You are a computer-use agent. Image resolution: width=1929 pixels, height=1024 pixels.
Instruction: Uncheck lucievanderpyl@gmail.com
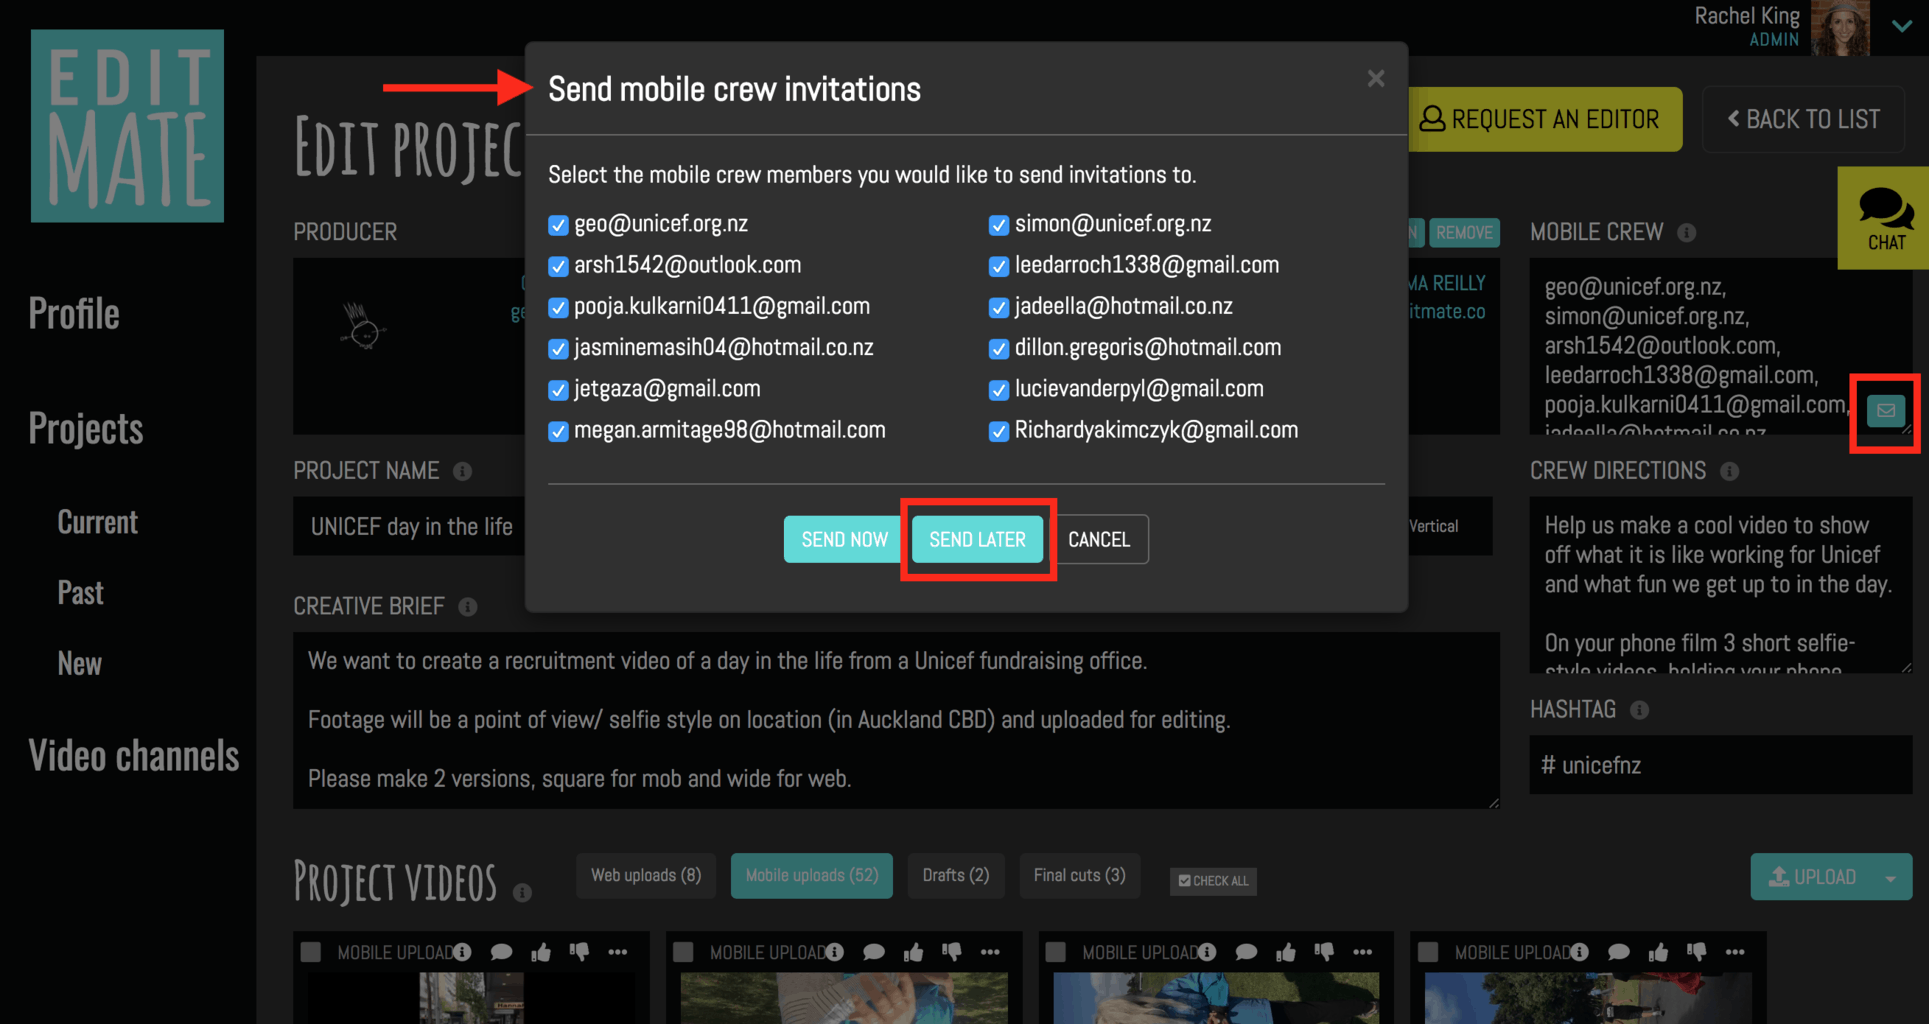(998, 390)
